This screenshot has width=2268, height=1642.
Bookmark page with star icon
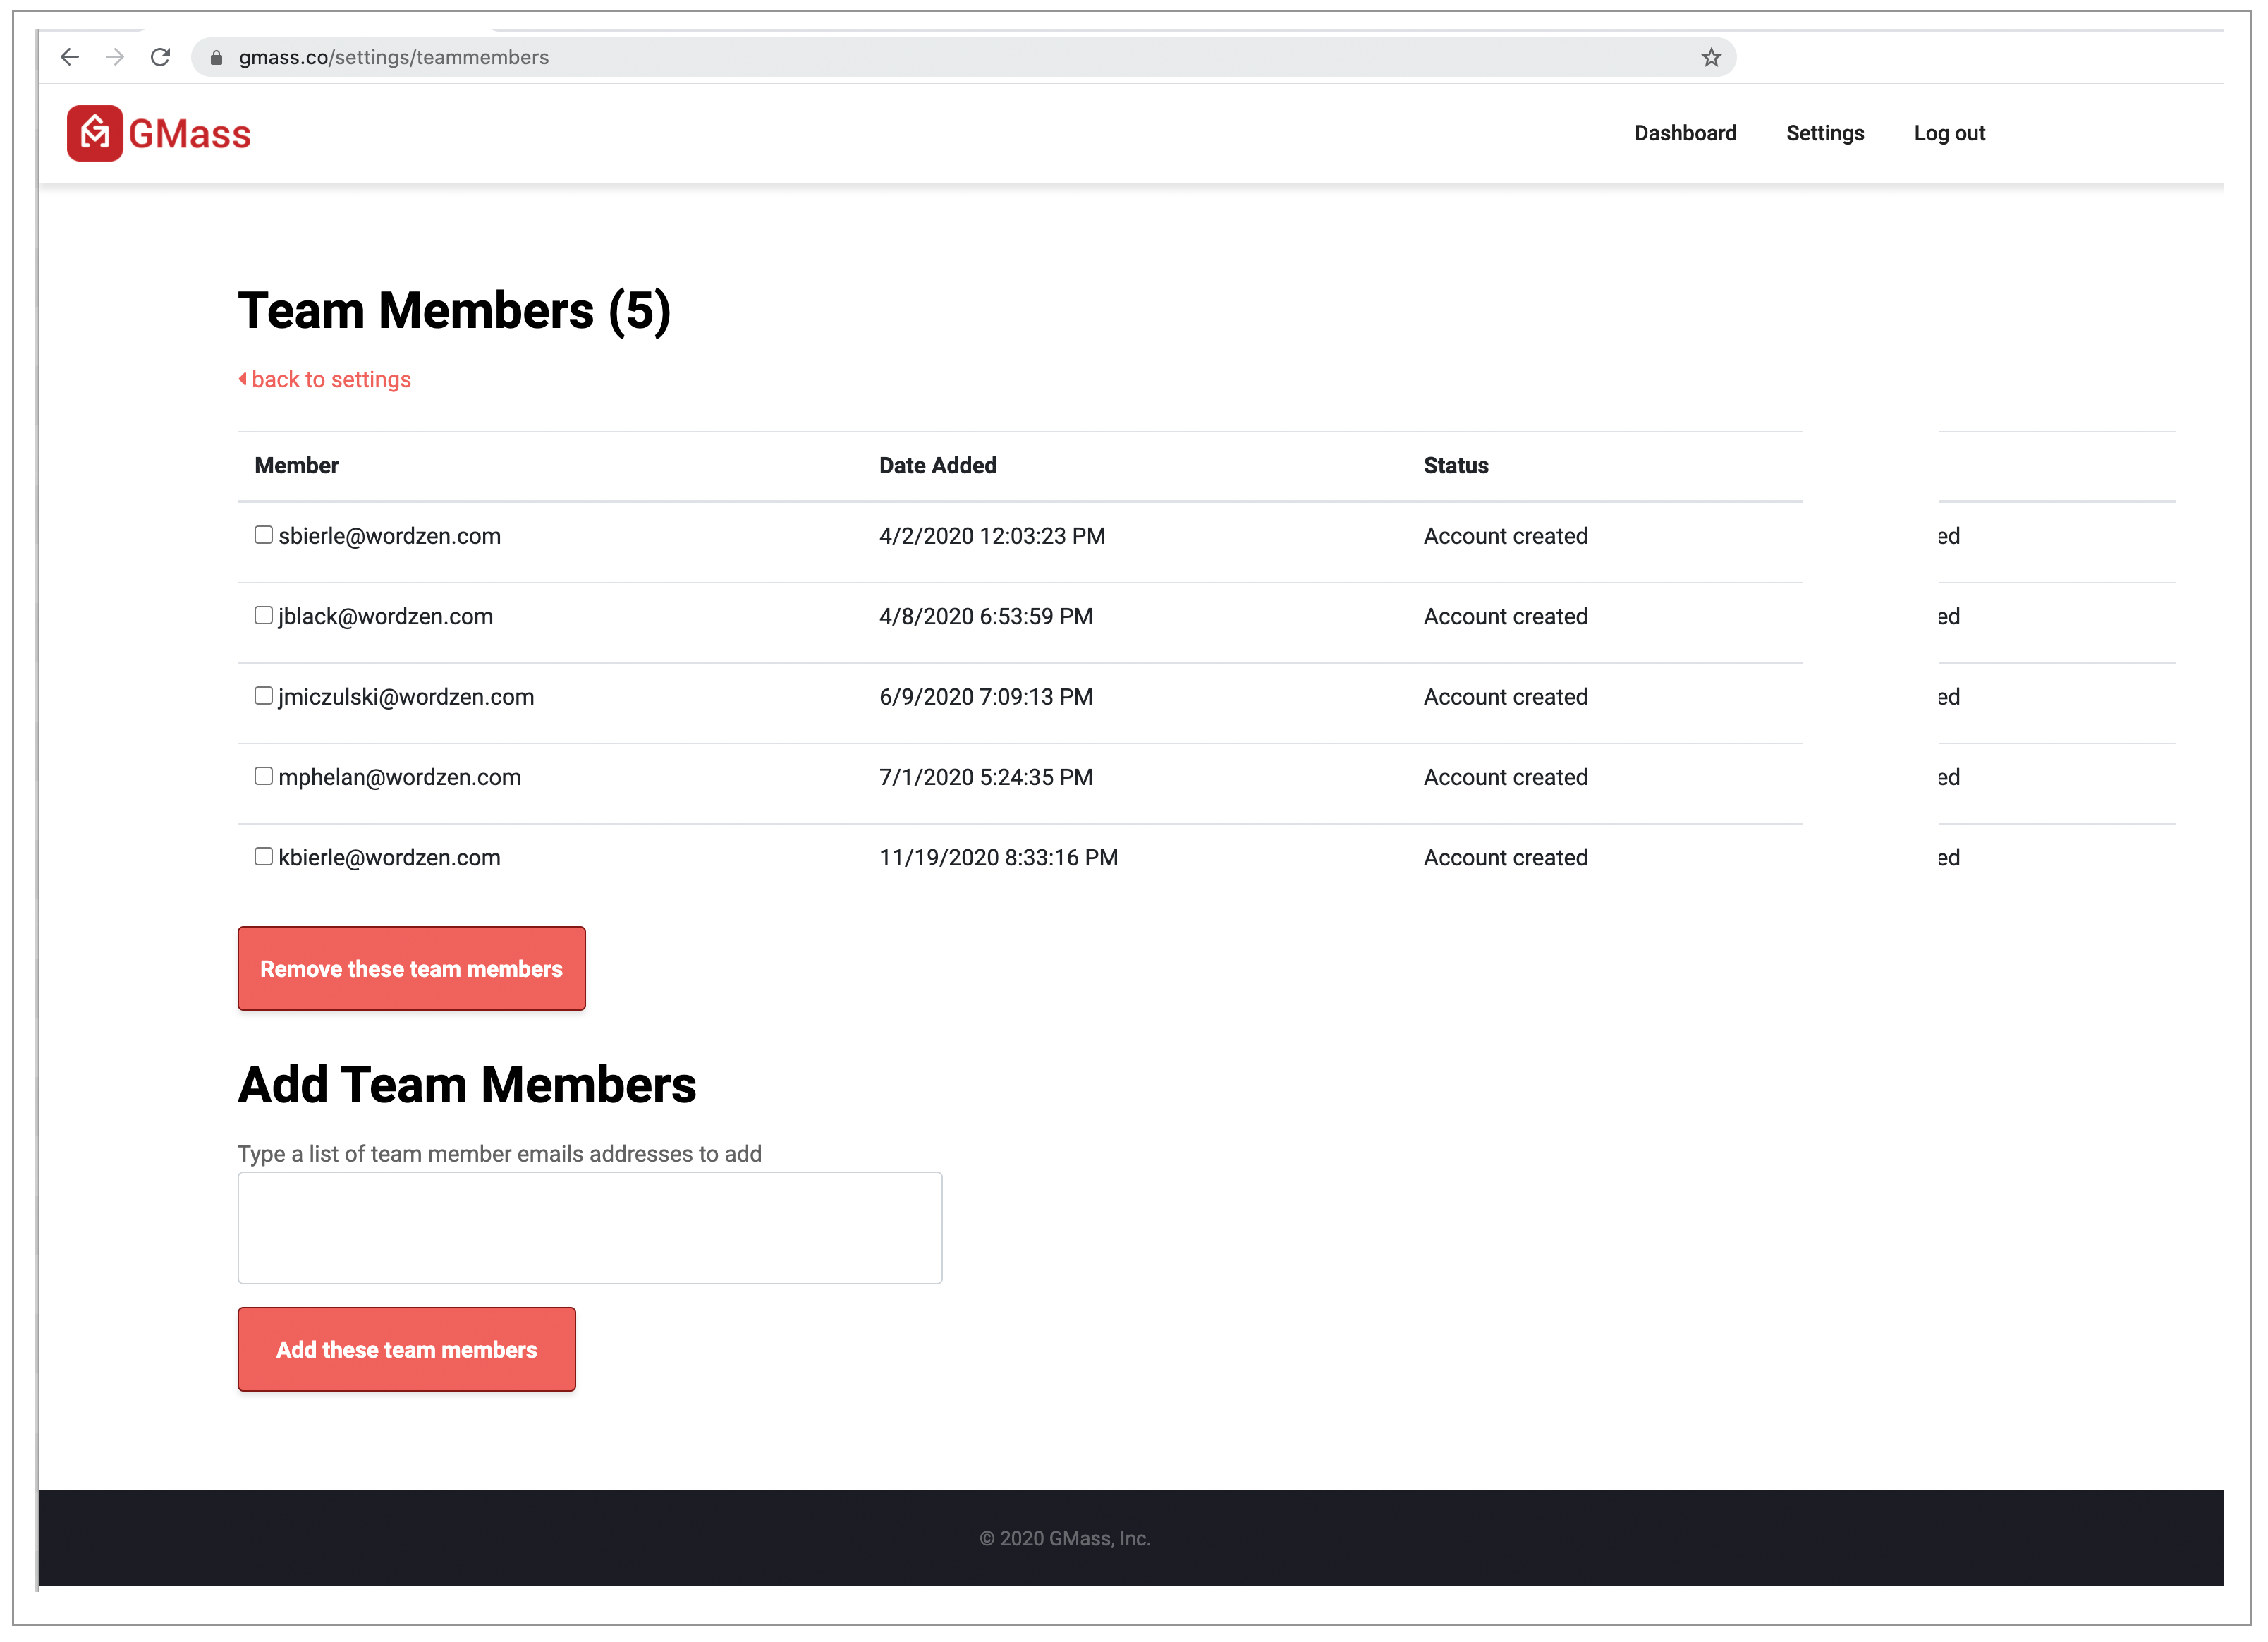[x=1711, y=57]
